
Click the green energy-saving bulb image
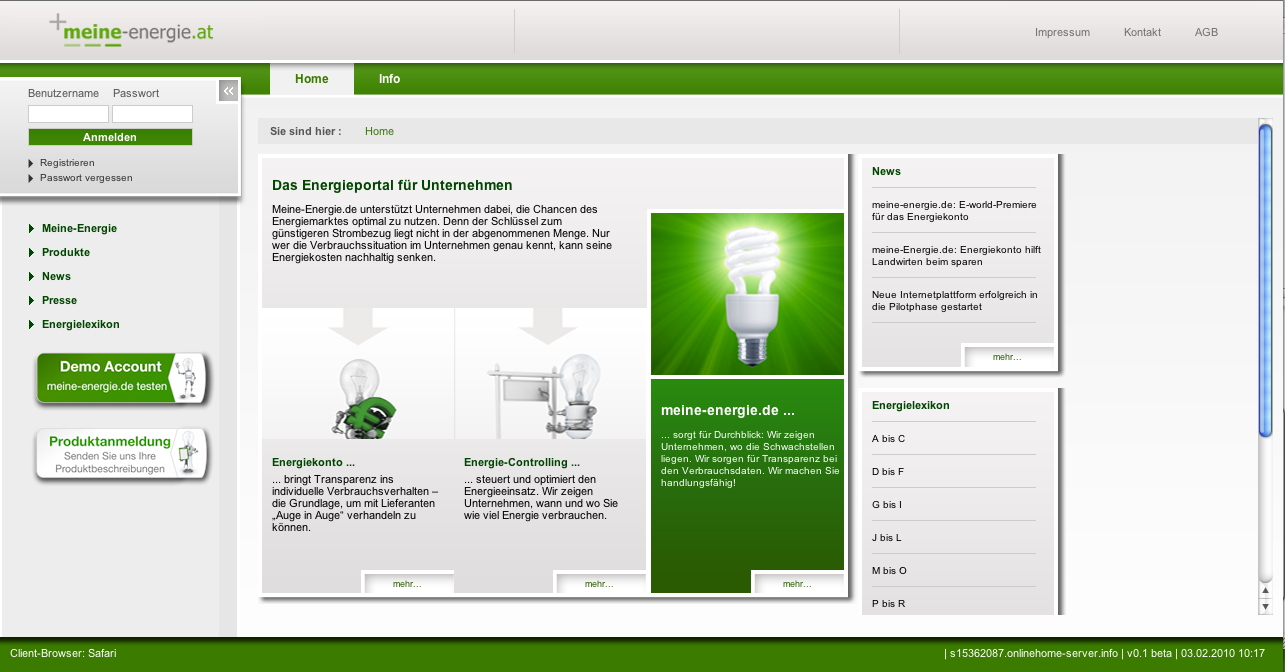747,294
